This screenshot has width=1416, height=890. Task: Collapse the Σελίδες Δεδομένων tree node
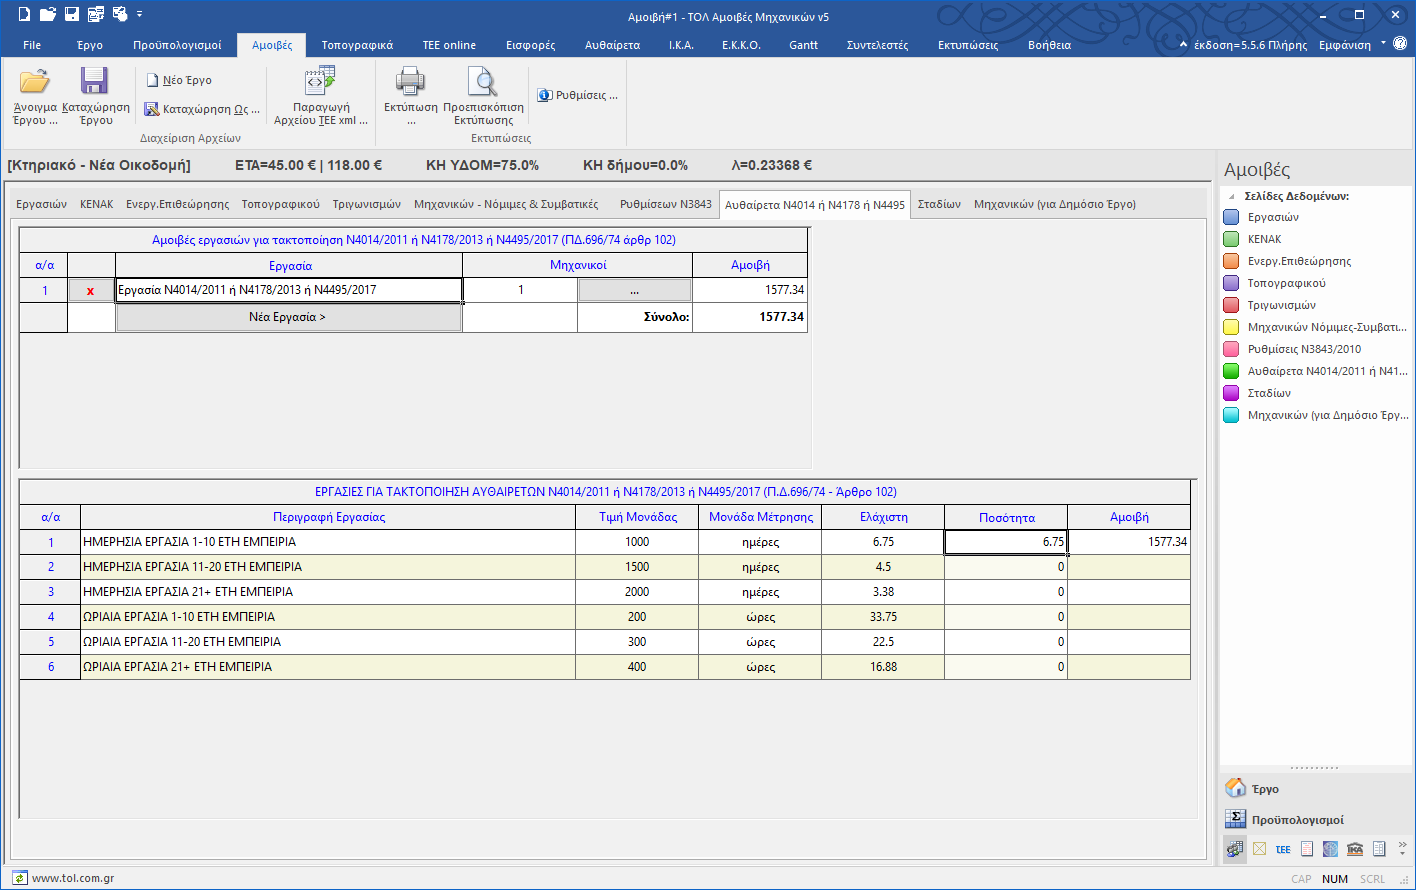[x=1232, y=196]
